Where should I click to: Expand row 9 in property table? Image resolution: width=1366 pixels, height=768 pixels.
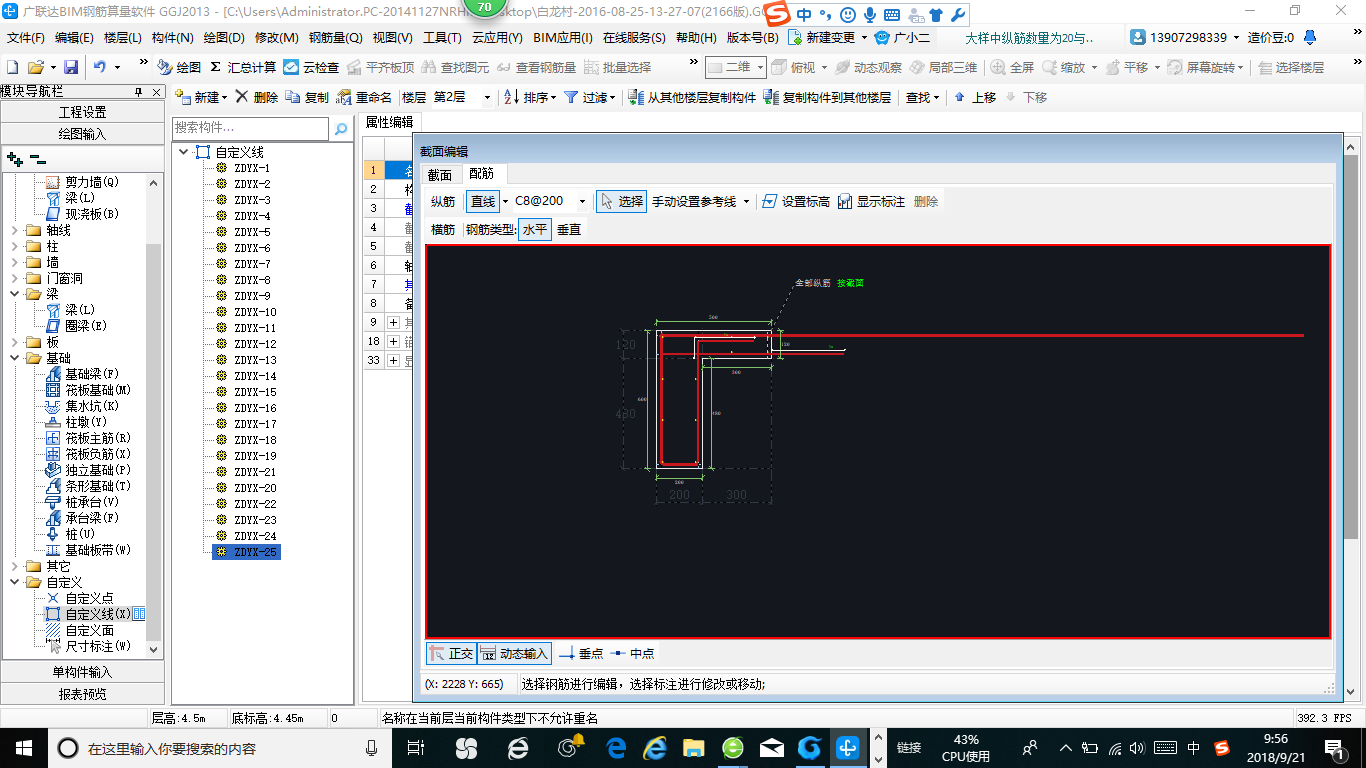[x=393, y=322]
